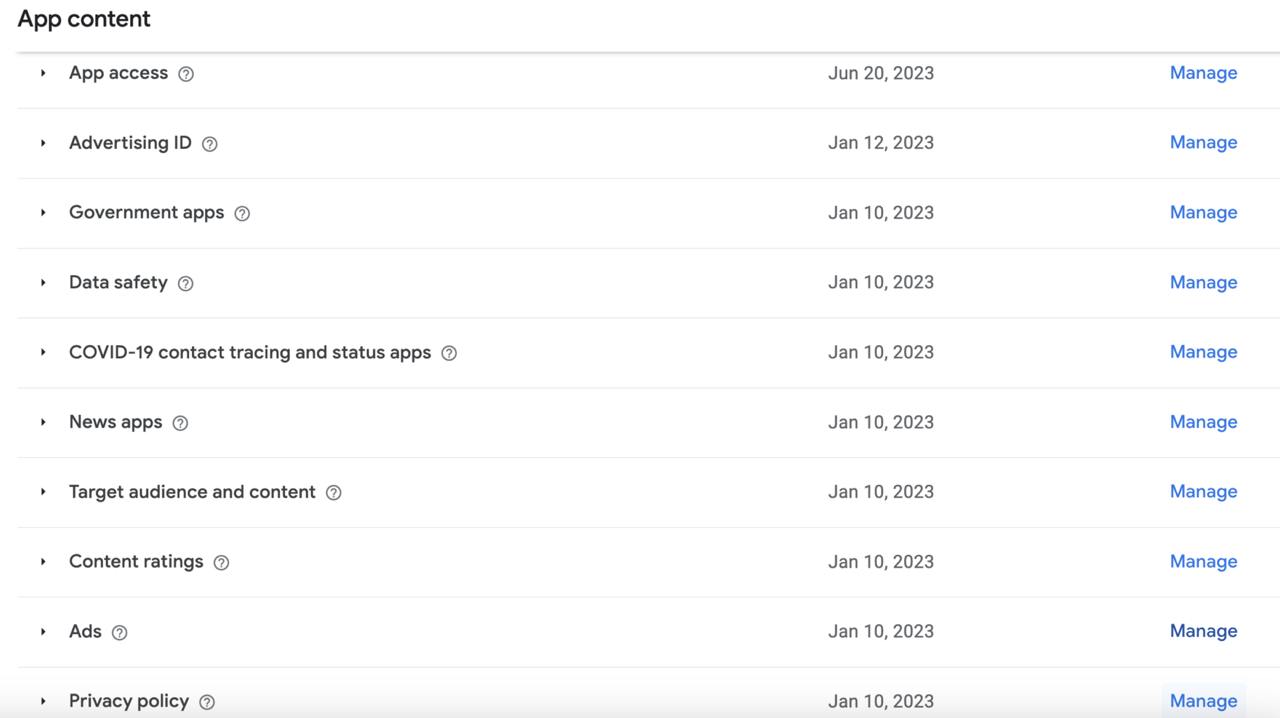Image resolution: width=1280 pixels, height=718 pixels.
Task: Show help for Data safety
Action: pos(185,283)
